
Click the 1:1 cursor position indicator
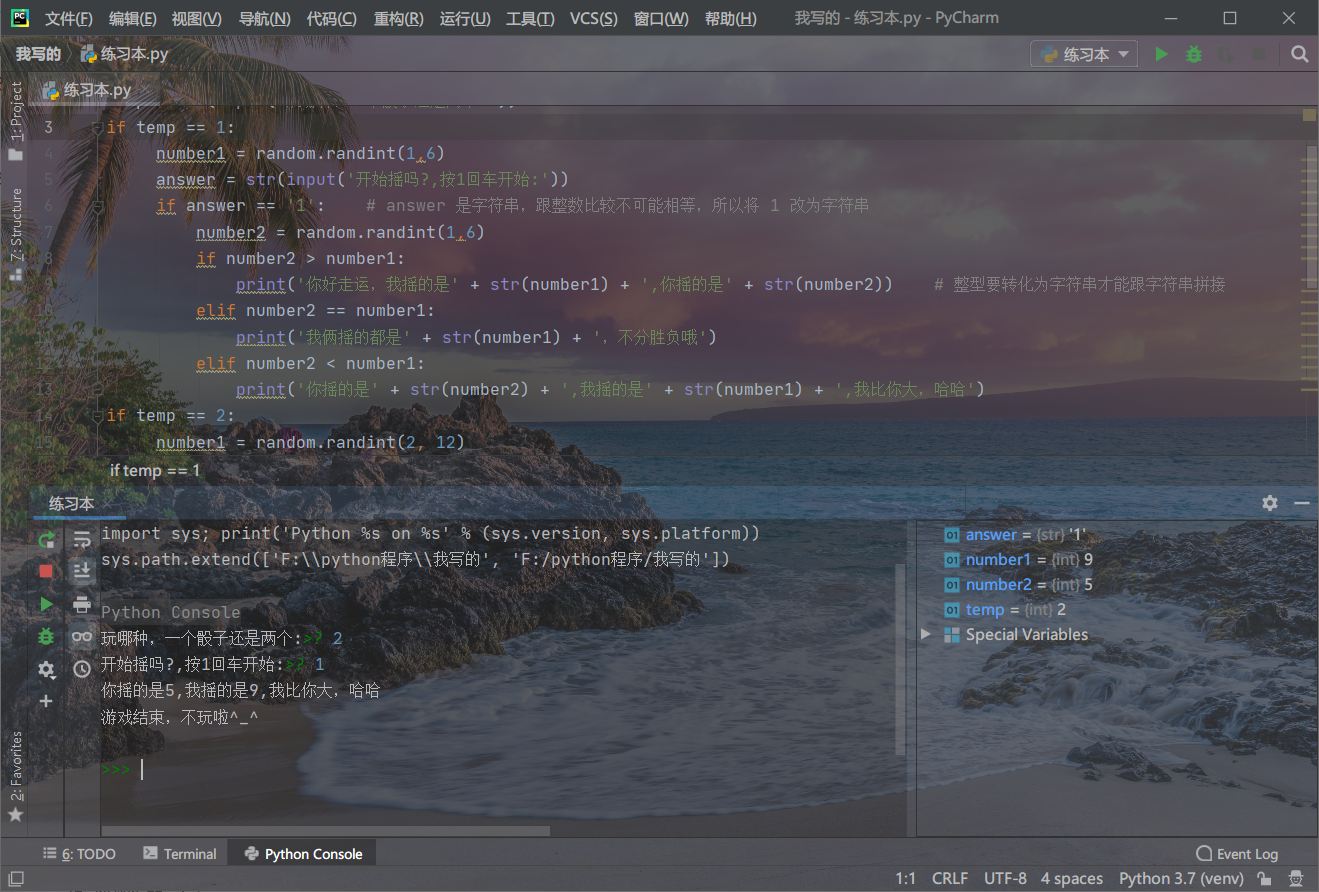[906, 879]
